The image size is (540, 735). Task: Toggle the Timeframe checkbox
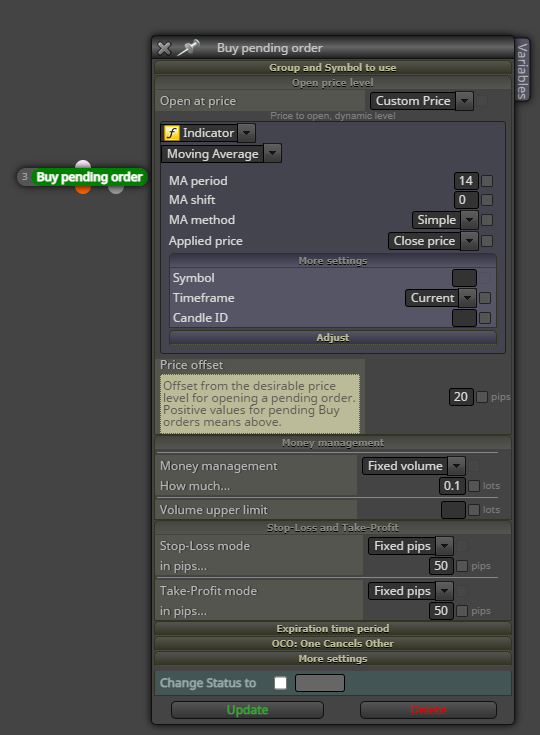(485, 298)
